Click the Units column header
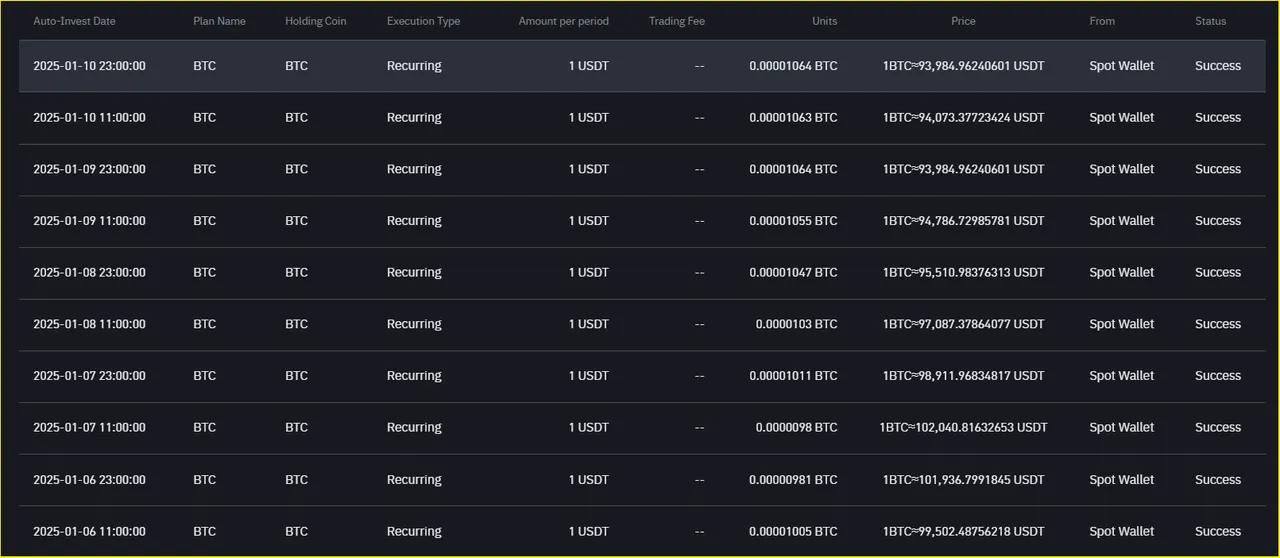Screen dimensions: 1280x558 (x=825, y=21)
